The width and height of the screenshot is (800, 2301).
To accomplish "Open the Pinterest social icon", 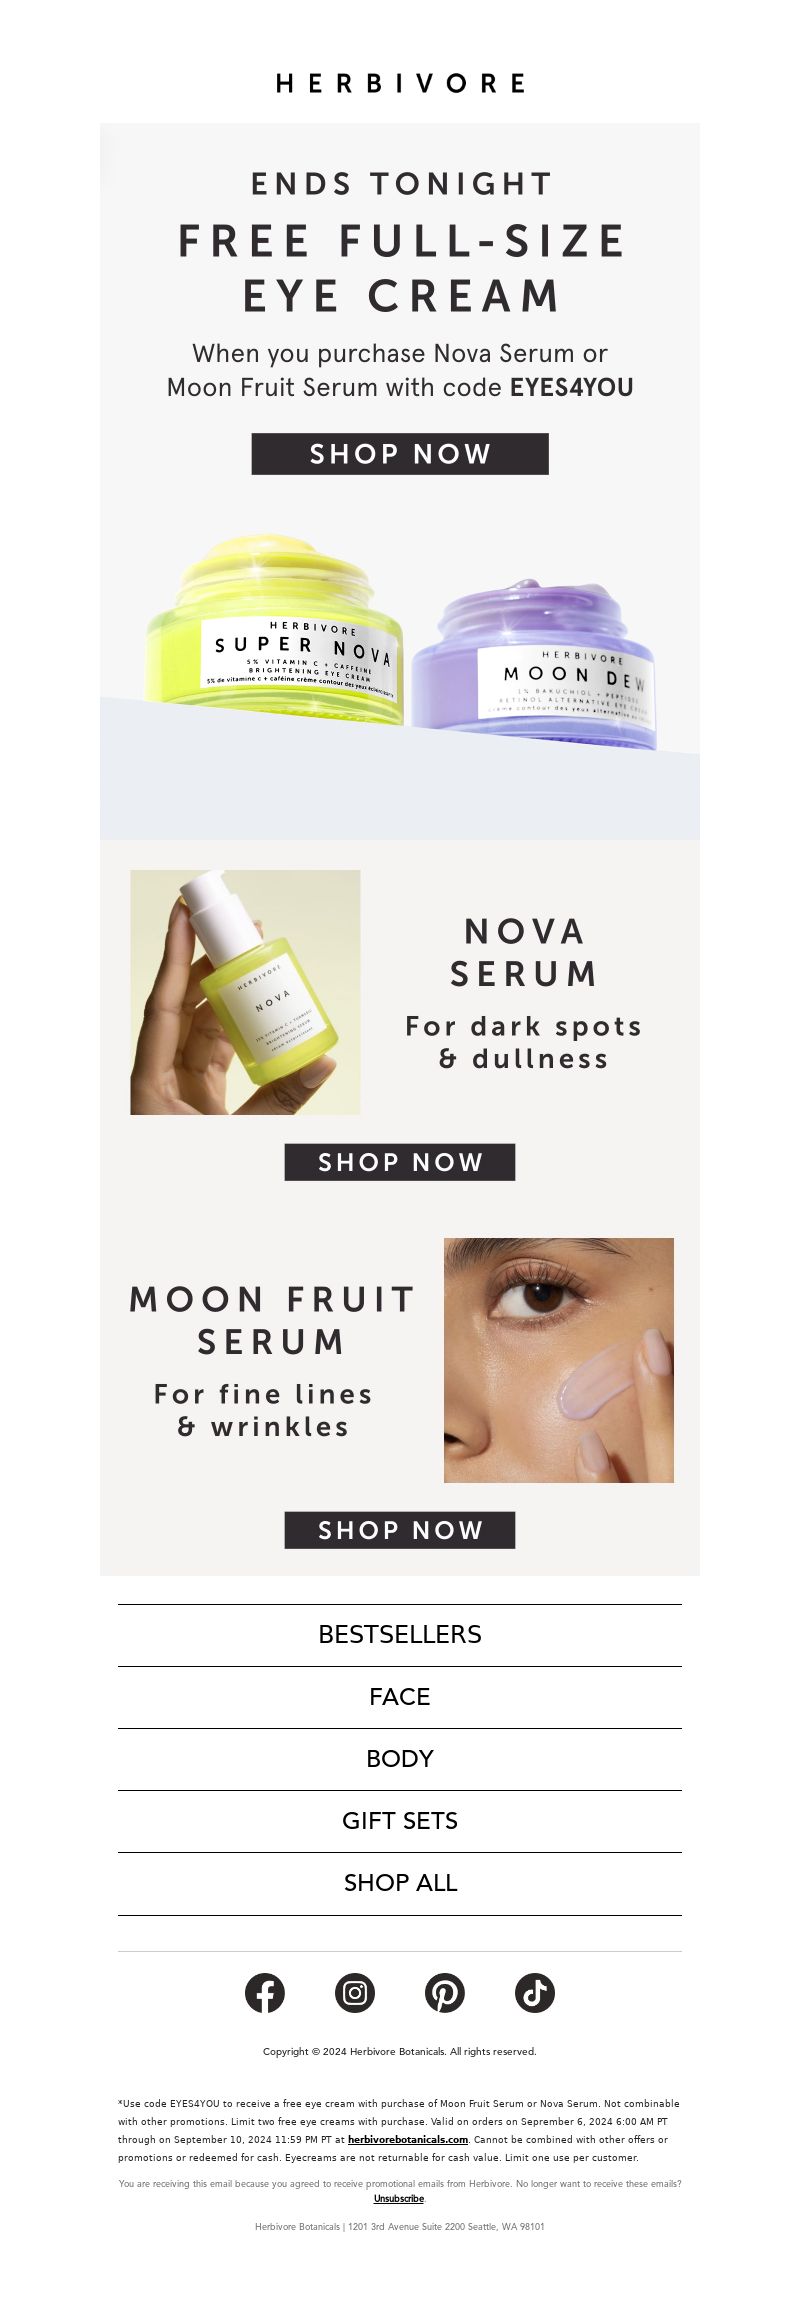I will 445,1993.
